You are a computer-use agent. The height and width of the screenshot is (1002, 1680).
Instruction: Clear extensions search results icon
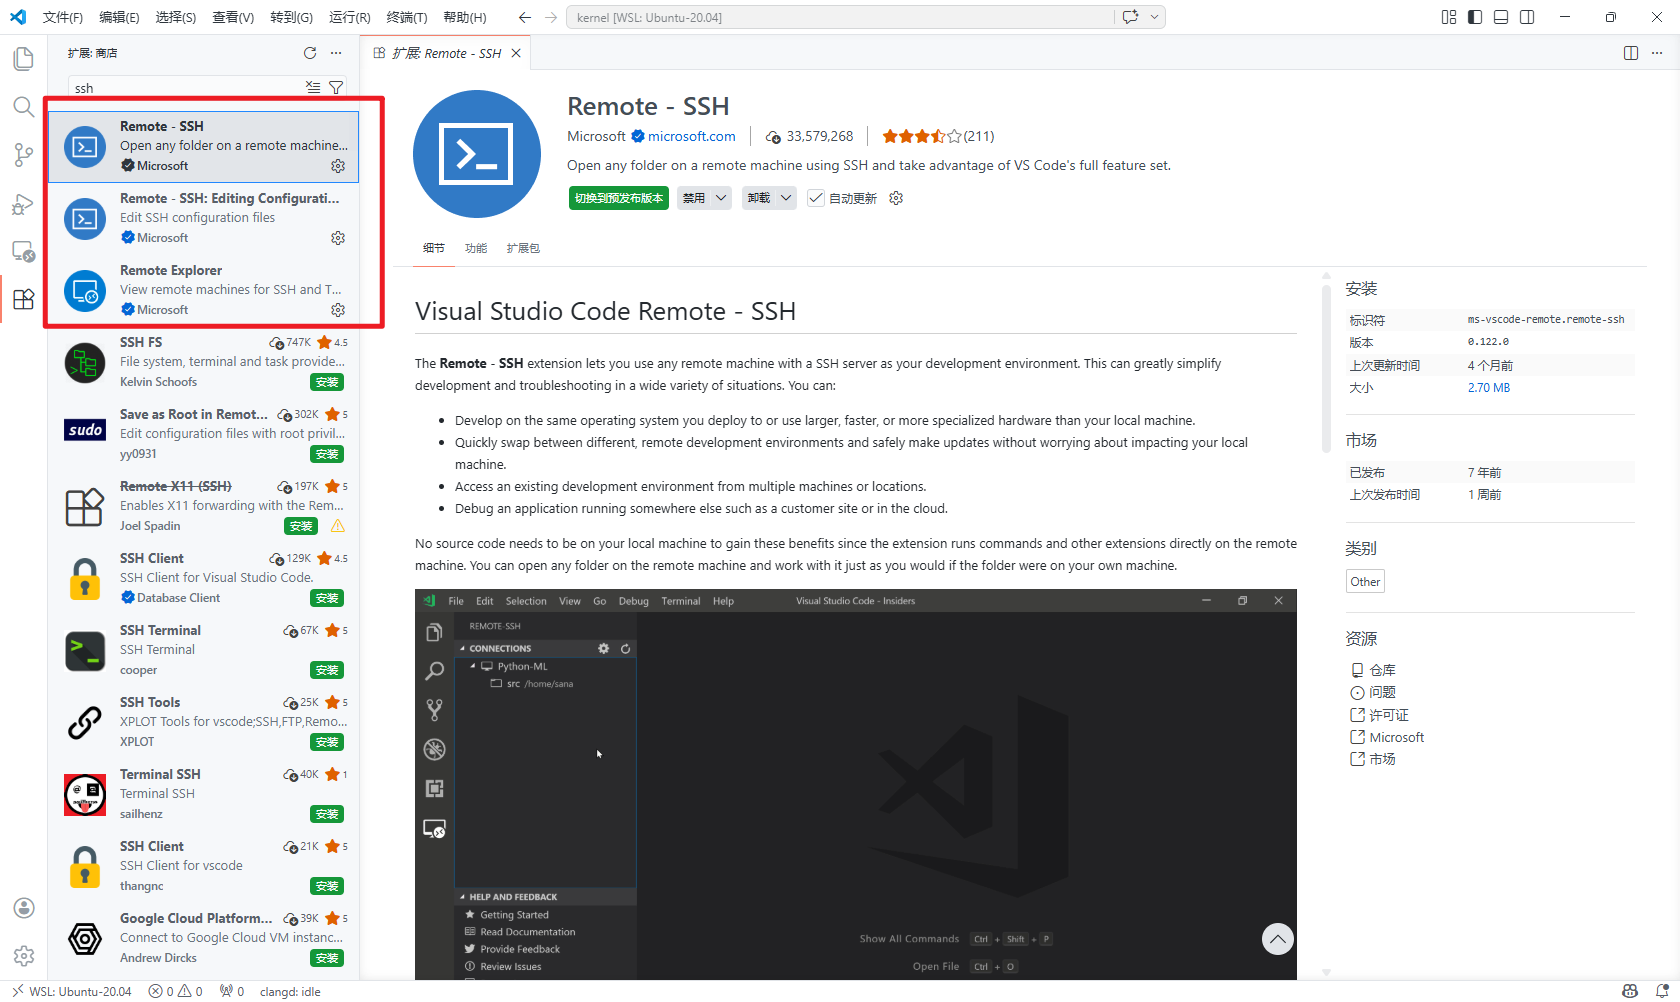pos(313,88)
